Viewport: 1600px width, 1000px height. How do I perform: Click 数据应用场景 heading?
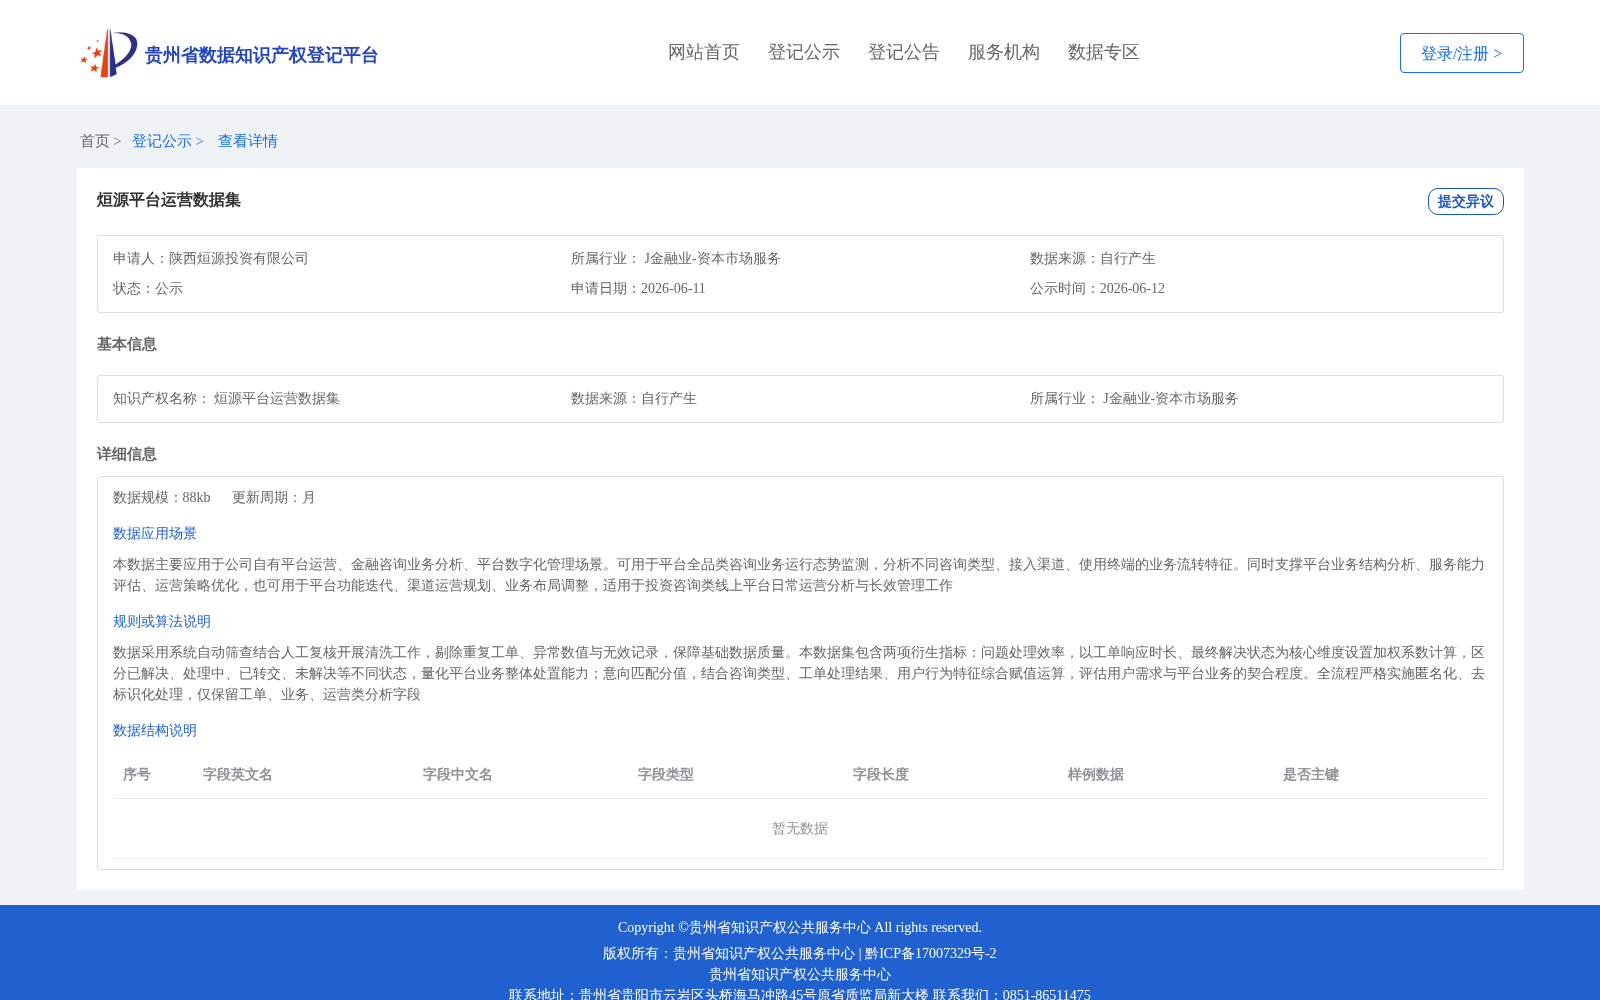[x=155, y=533]
